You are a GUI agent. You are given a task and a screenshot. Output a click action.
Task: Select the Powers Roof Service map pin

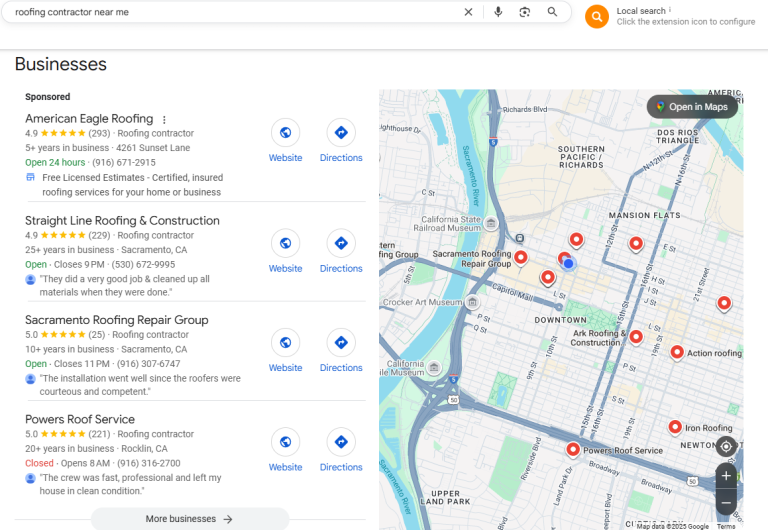(573, 449)
